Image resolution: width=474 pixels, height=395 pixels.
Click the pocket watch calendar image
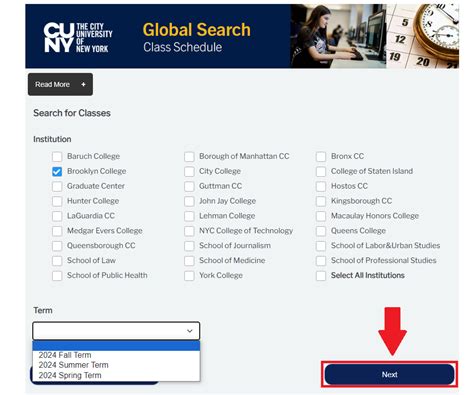coord(422,36)
